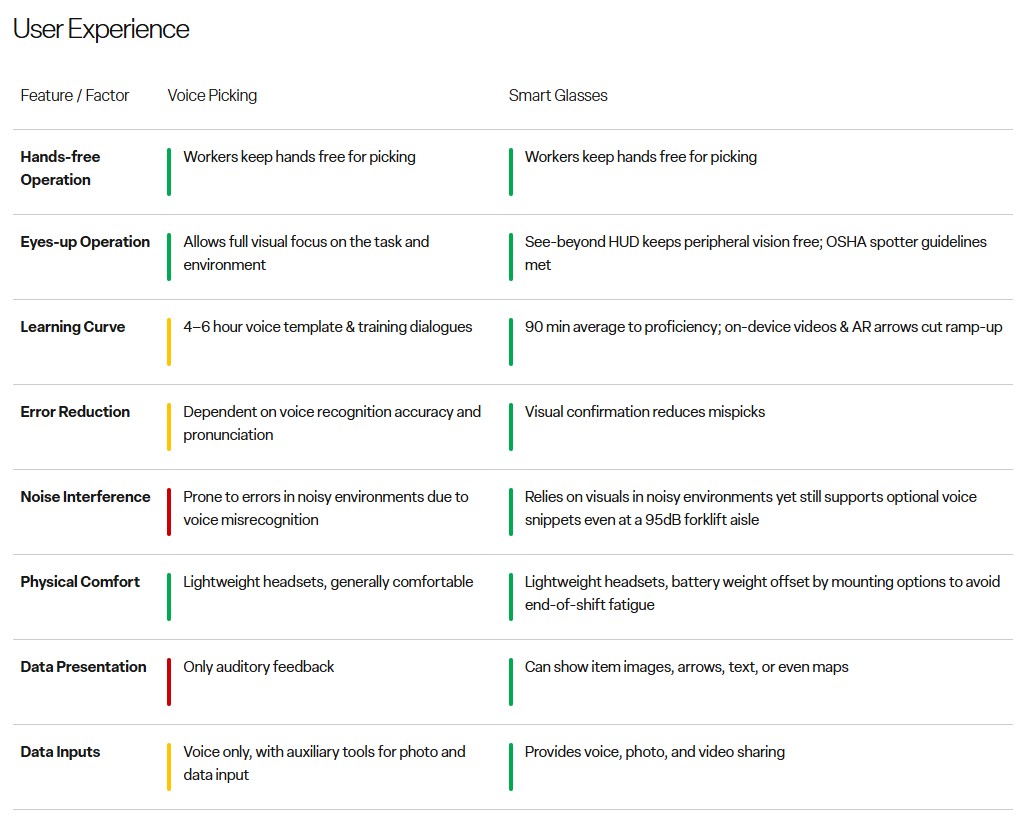Click the Physical Comfort row label
This screenshot has width=1036, height=825.
coord(80,582)
